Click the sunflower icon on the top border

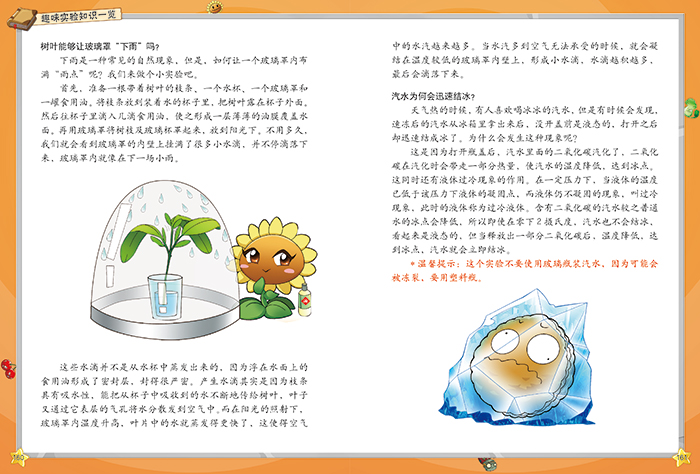point(215,7)
